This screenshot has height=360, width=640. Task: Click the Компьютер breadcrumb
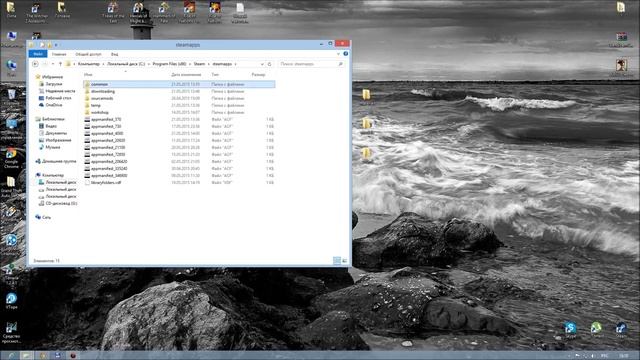tap(89, 64)
